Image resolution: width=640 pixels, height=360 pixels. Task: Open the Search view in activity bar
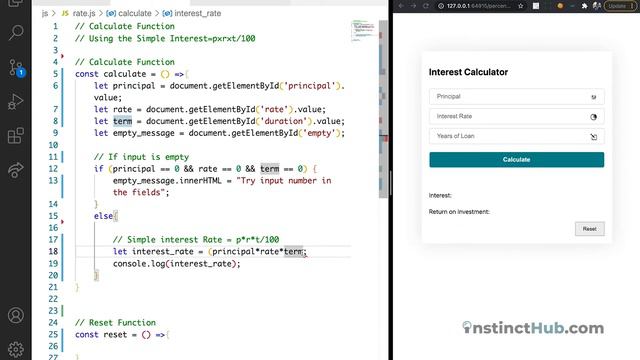click(16, 32)
